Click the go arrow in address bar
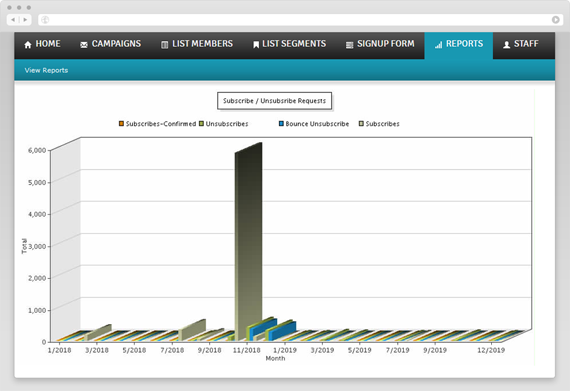570x391 pixels. 555,20
